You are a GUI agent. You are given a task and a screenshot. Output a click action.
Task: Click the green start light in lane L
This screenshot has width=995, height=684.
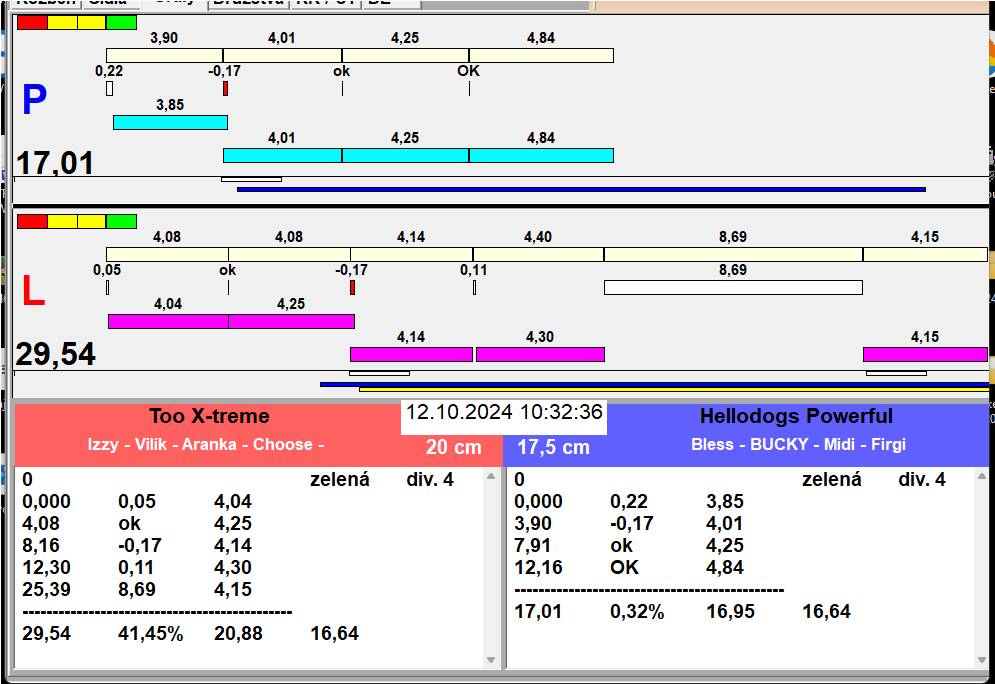tap(121, 221)
